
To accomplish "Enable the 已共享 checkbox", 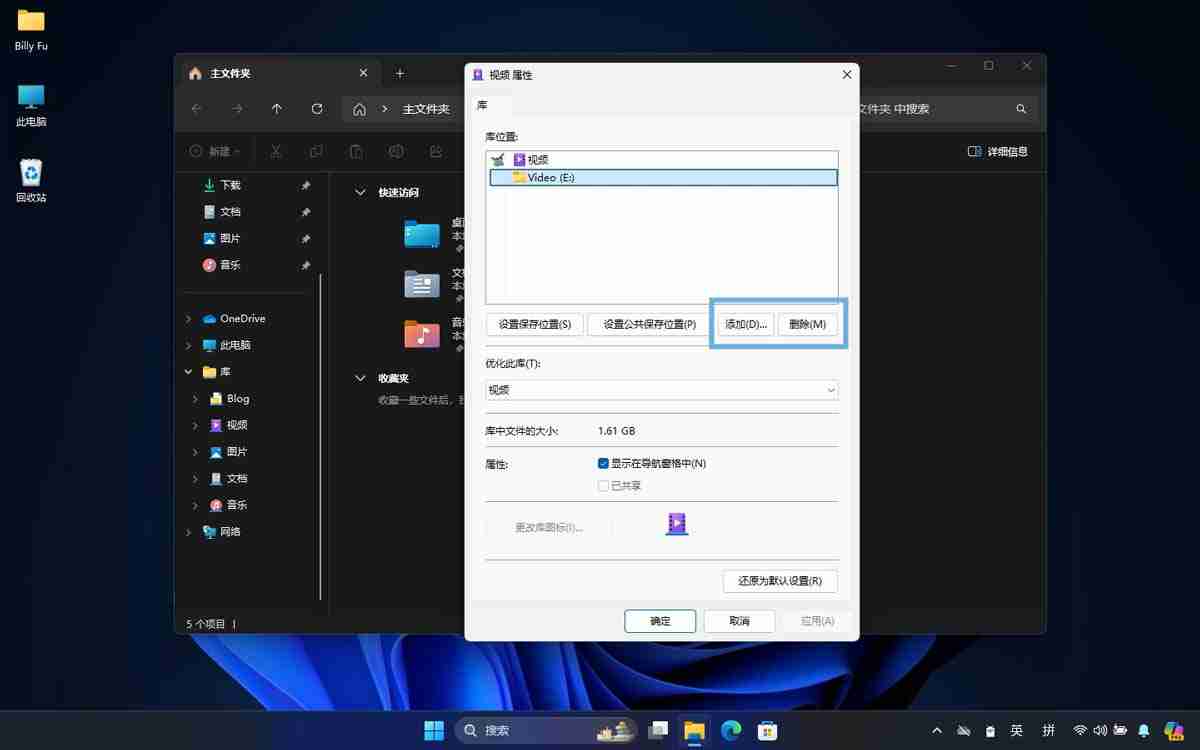I will click(x=604, y=485).
